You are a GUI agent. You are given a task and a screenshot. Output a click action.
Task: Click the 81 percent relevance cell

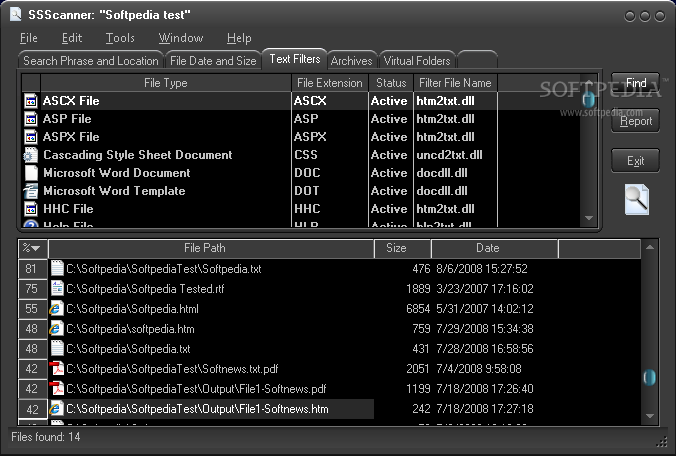pyautogui.click(x=33, y=269)
